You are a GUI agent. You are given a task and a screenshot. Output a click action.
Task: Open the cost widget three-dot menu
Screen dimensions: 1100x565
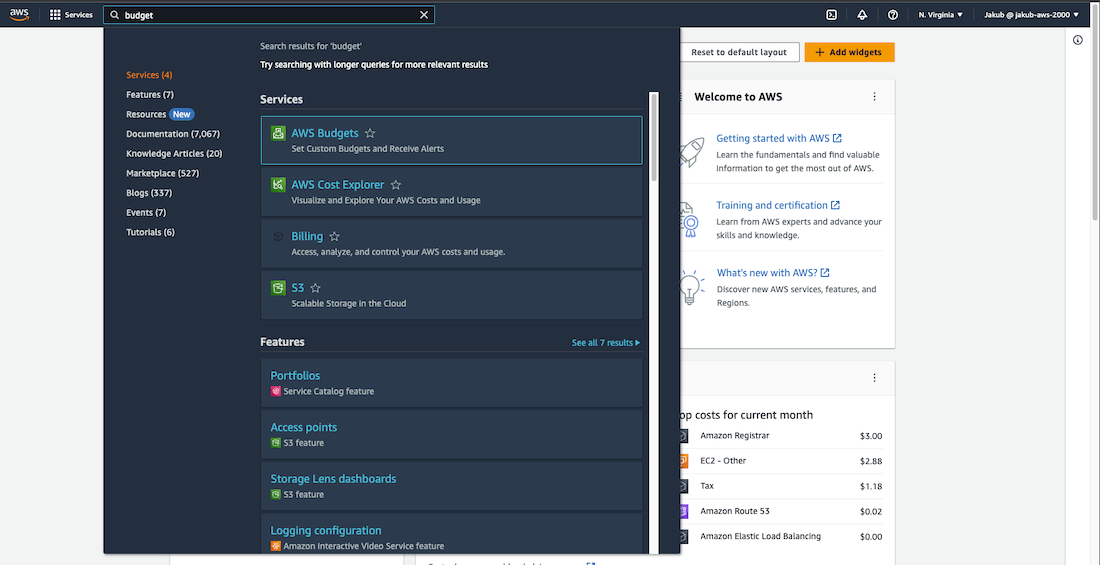874,378
